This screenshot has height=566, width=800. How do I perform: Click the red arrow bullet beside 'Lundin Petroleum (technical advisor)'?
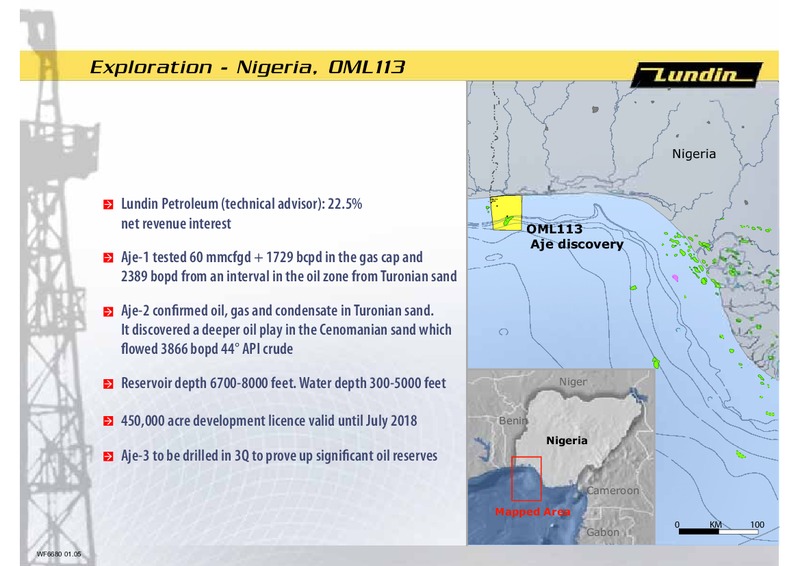point(108,205)
